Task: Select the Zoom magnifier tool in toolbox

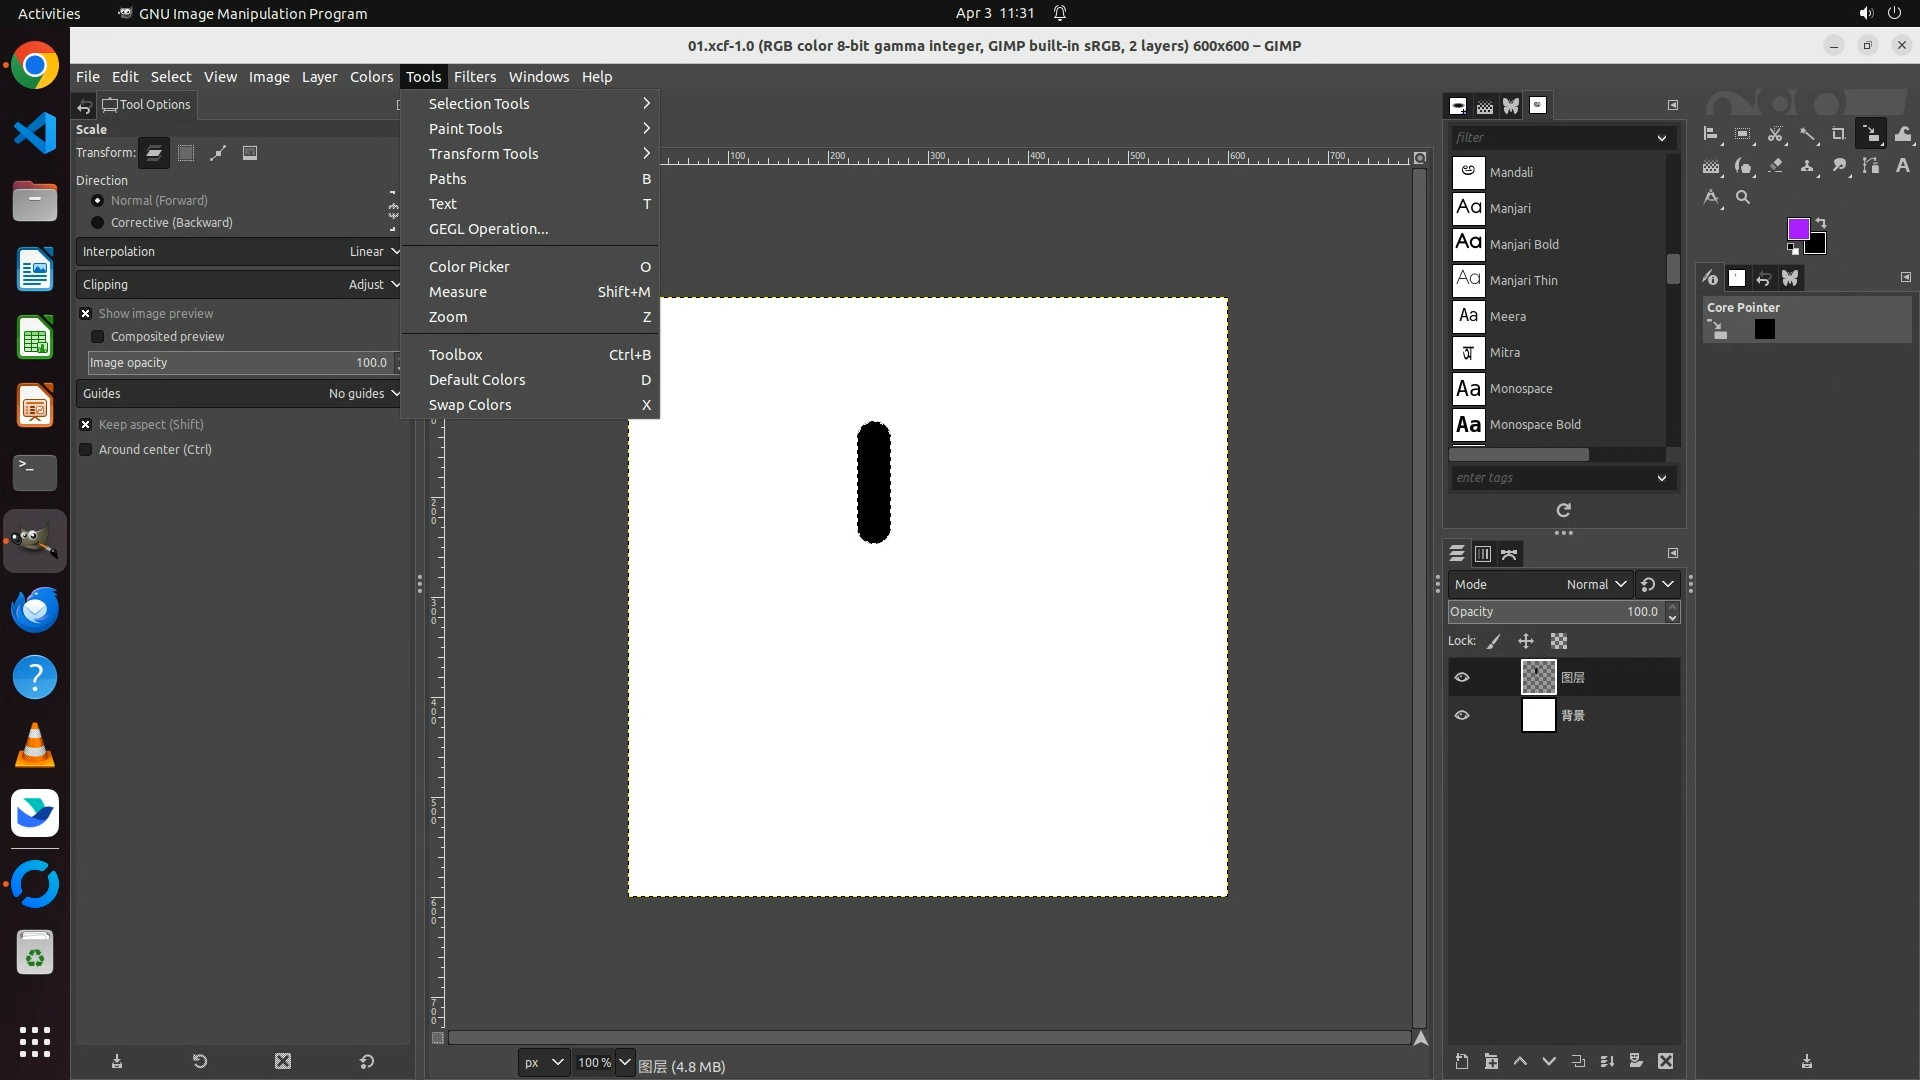Action: [x=1743, y=197]
